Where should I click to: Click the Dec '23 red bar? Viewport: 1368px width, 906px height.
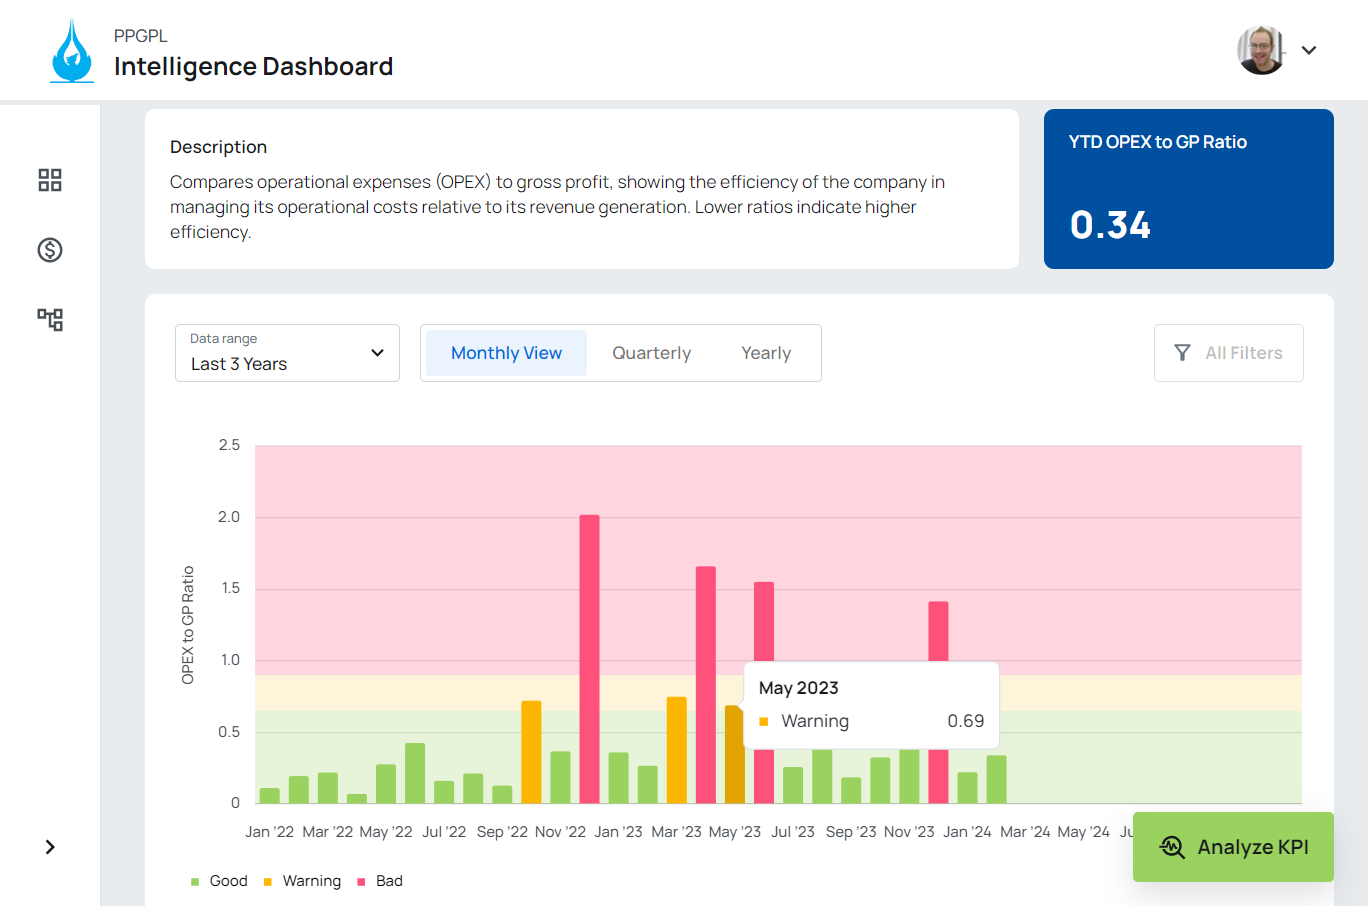tap(938, 630)
